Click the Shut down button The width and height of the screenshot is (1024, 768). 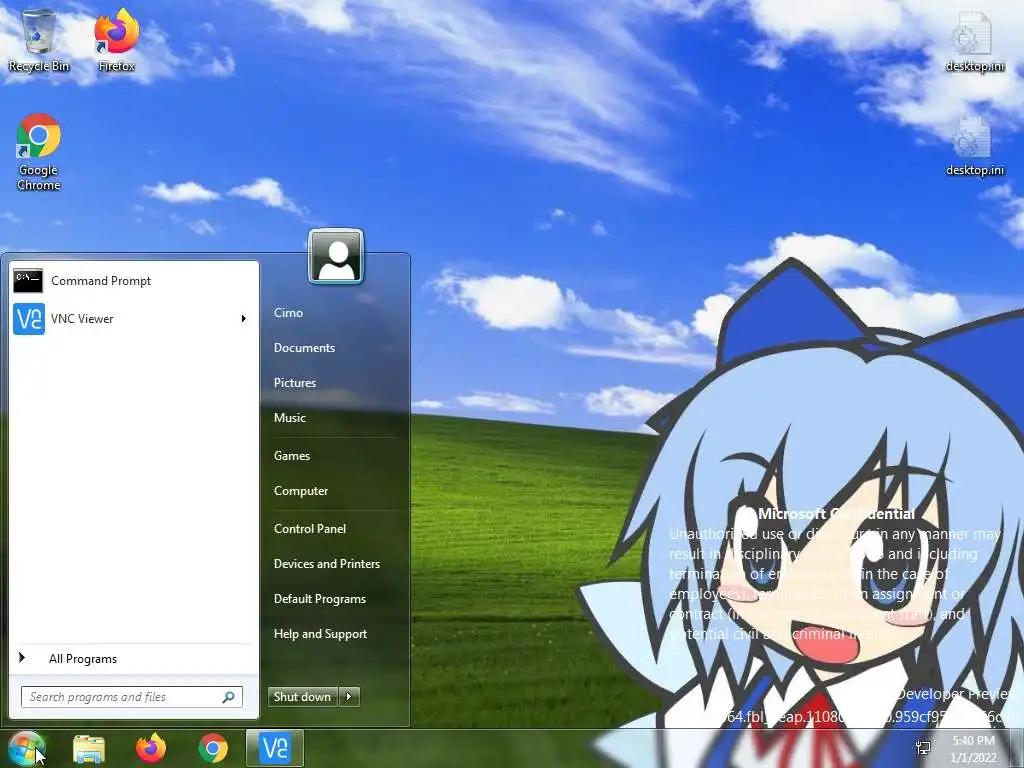pyautogui.click(x=303, y=697)
